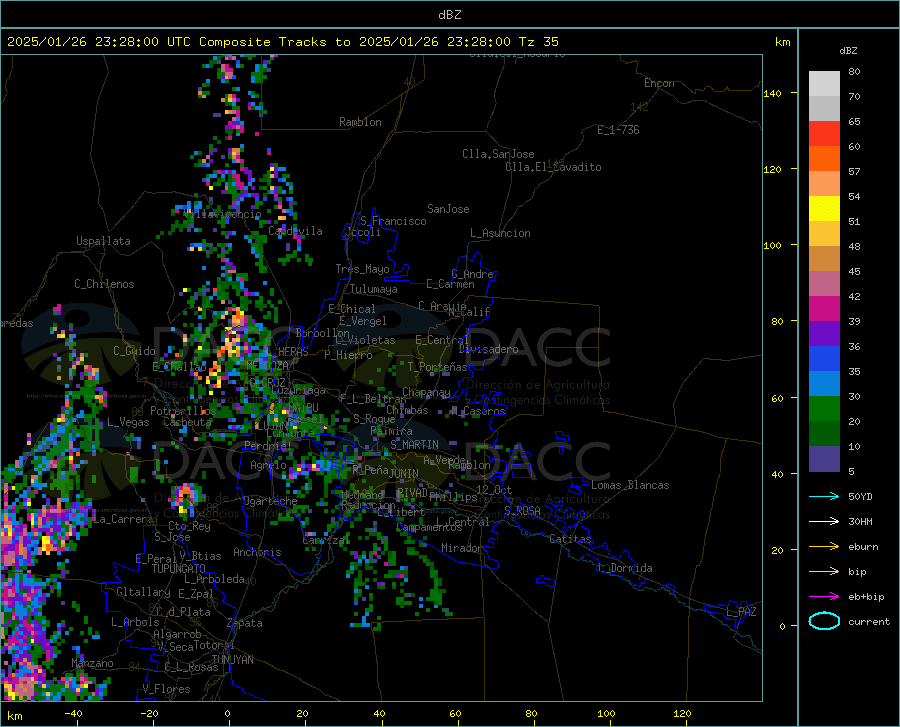900x727 pixels.
Task: Click the 'Uspallata' map label
Action: (x=103, y=241)
